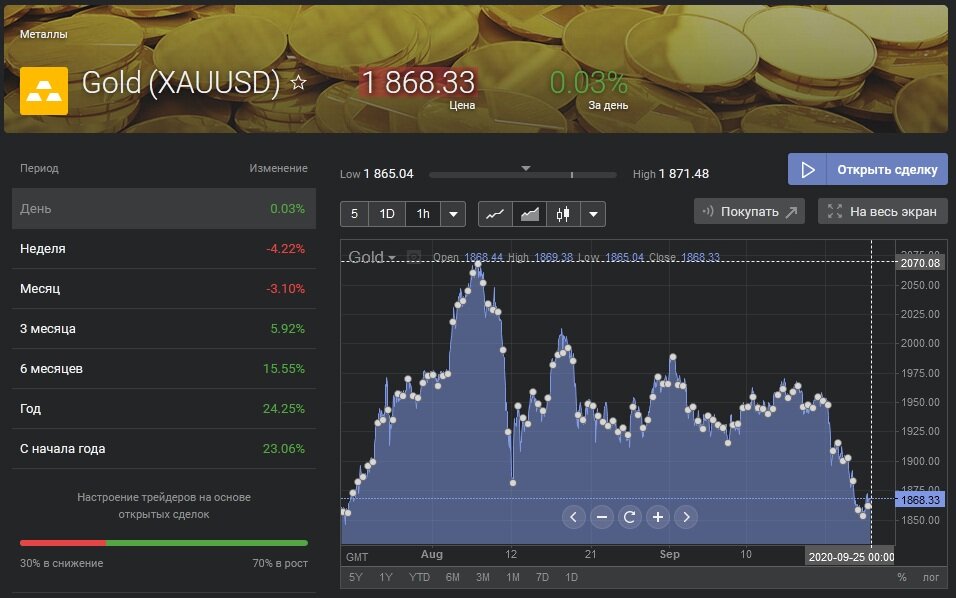Reset the chart view with refresh icon

pos(629,517)
